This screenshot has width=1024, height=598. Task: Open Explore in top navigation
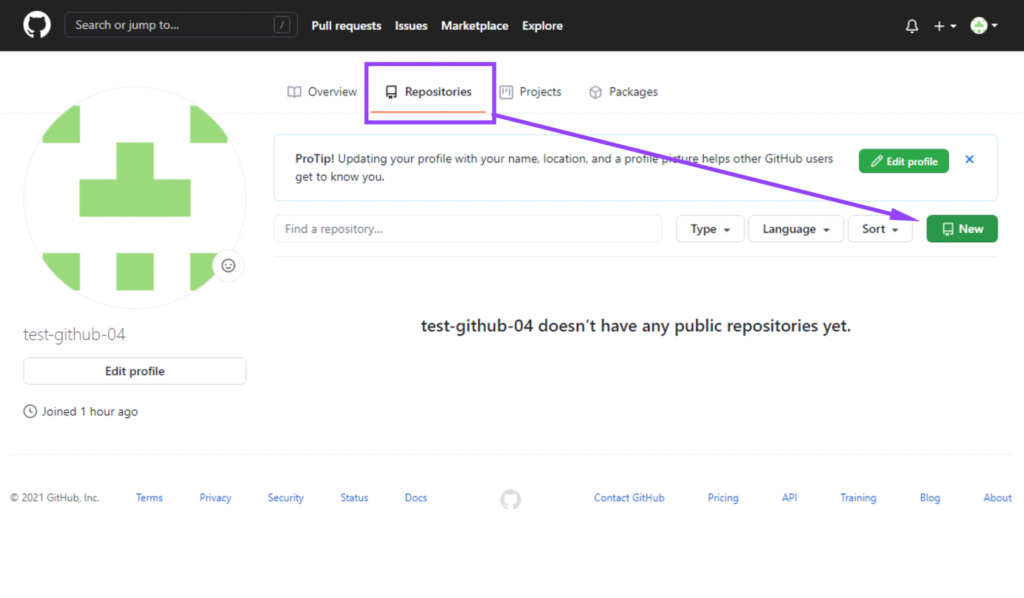[x=542, y=25]
